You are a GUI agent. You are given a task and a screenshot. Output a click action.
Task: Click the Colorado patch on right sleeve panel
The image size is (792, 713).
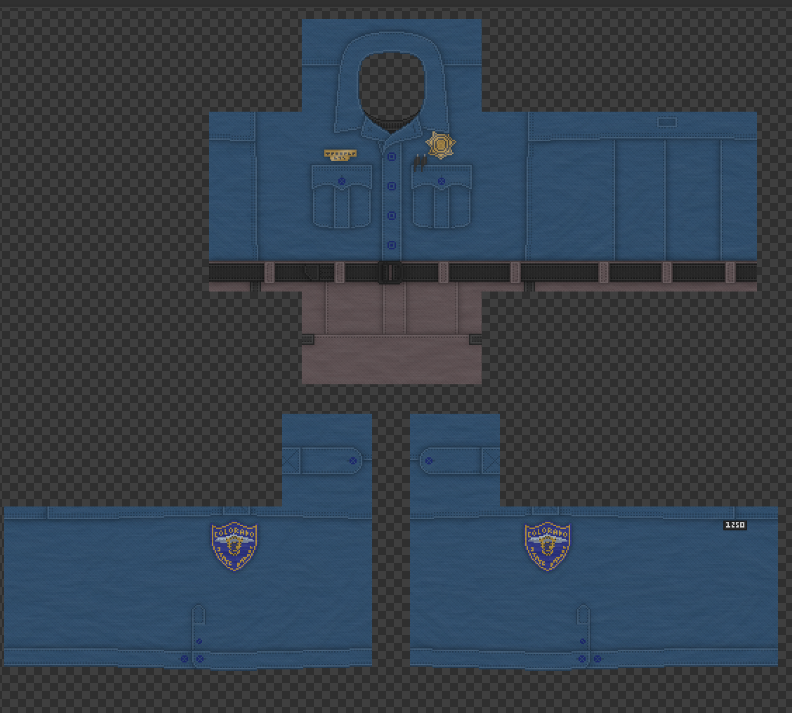(x=547, y=546)
